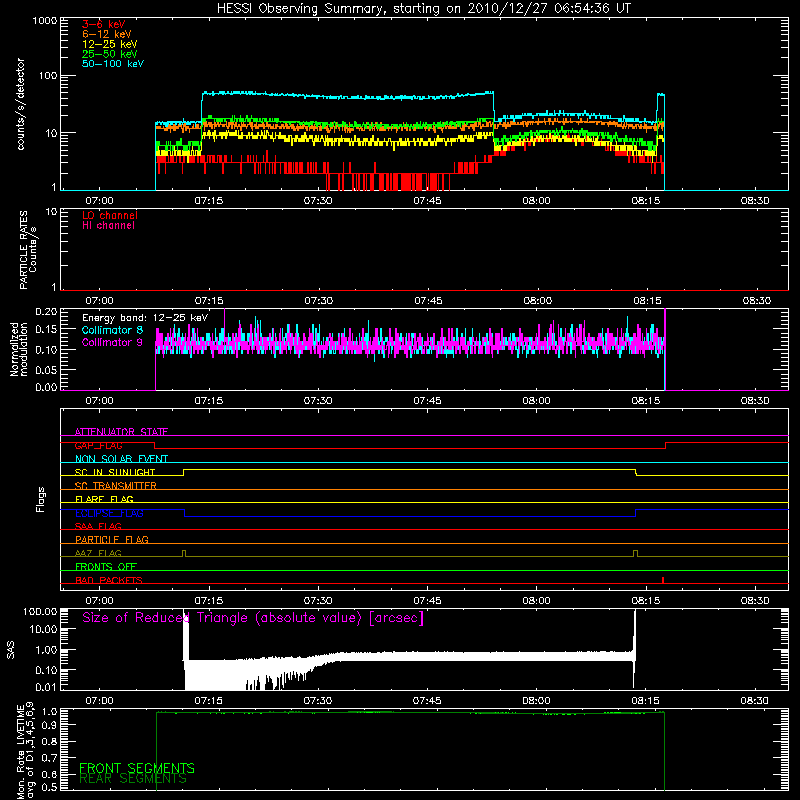Click the 100.00 tick on SAS axis
The image size is (800, 800).
[40, 611]
